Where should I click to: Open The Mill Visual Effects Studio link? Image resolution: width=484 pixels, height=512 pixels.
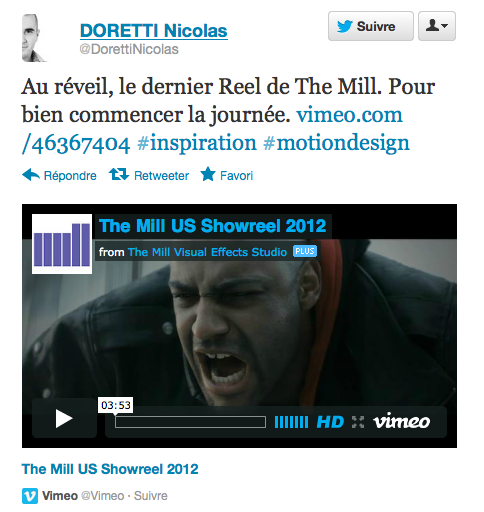[207, 252]
